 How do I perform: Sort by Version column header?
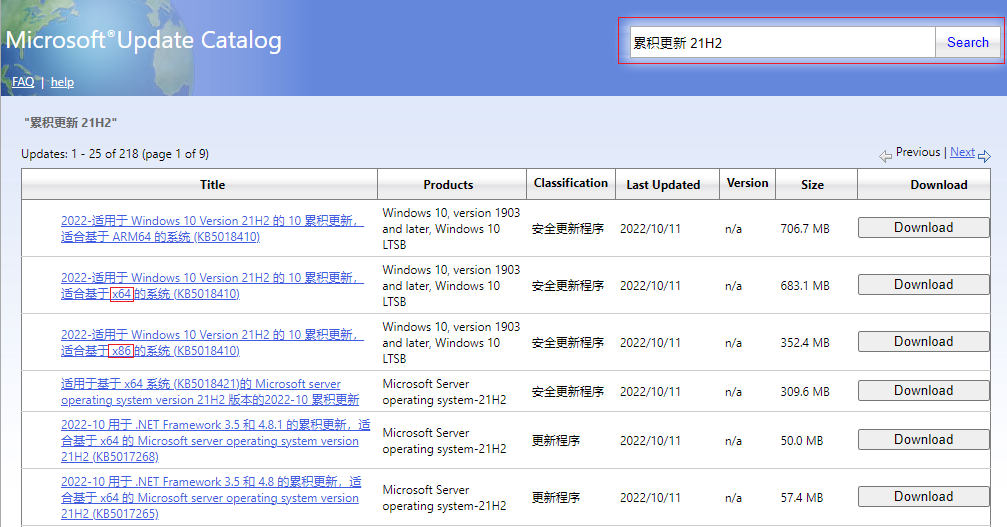[x=748, y=183]
